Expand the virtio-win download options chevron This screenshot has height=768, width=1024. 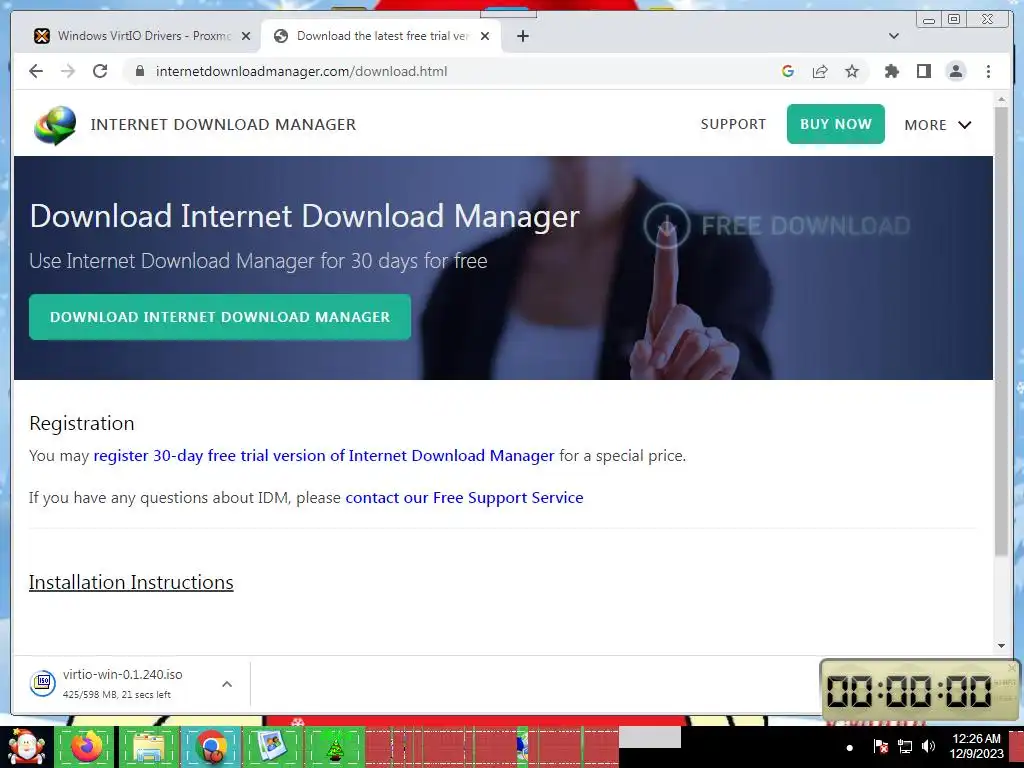227,684
